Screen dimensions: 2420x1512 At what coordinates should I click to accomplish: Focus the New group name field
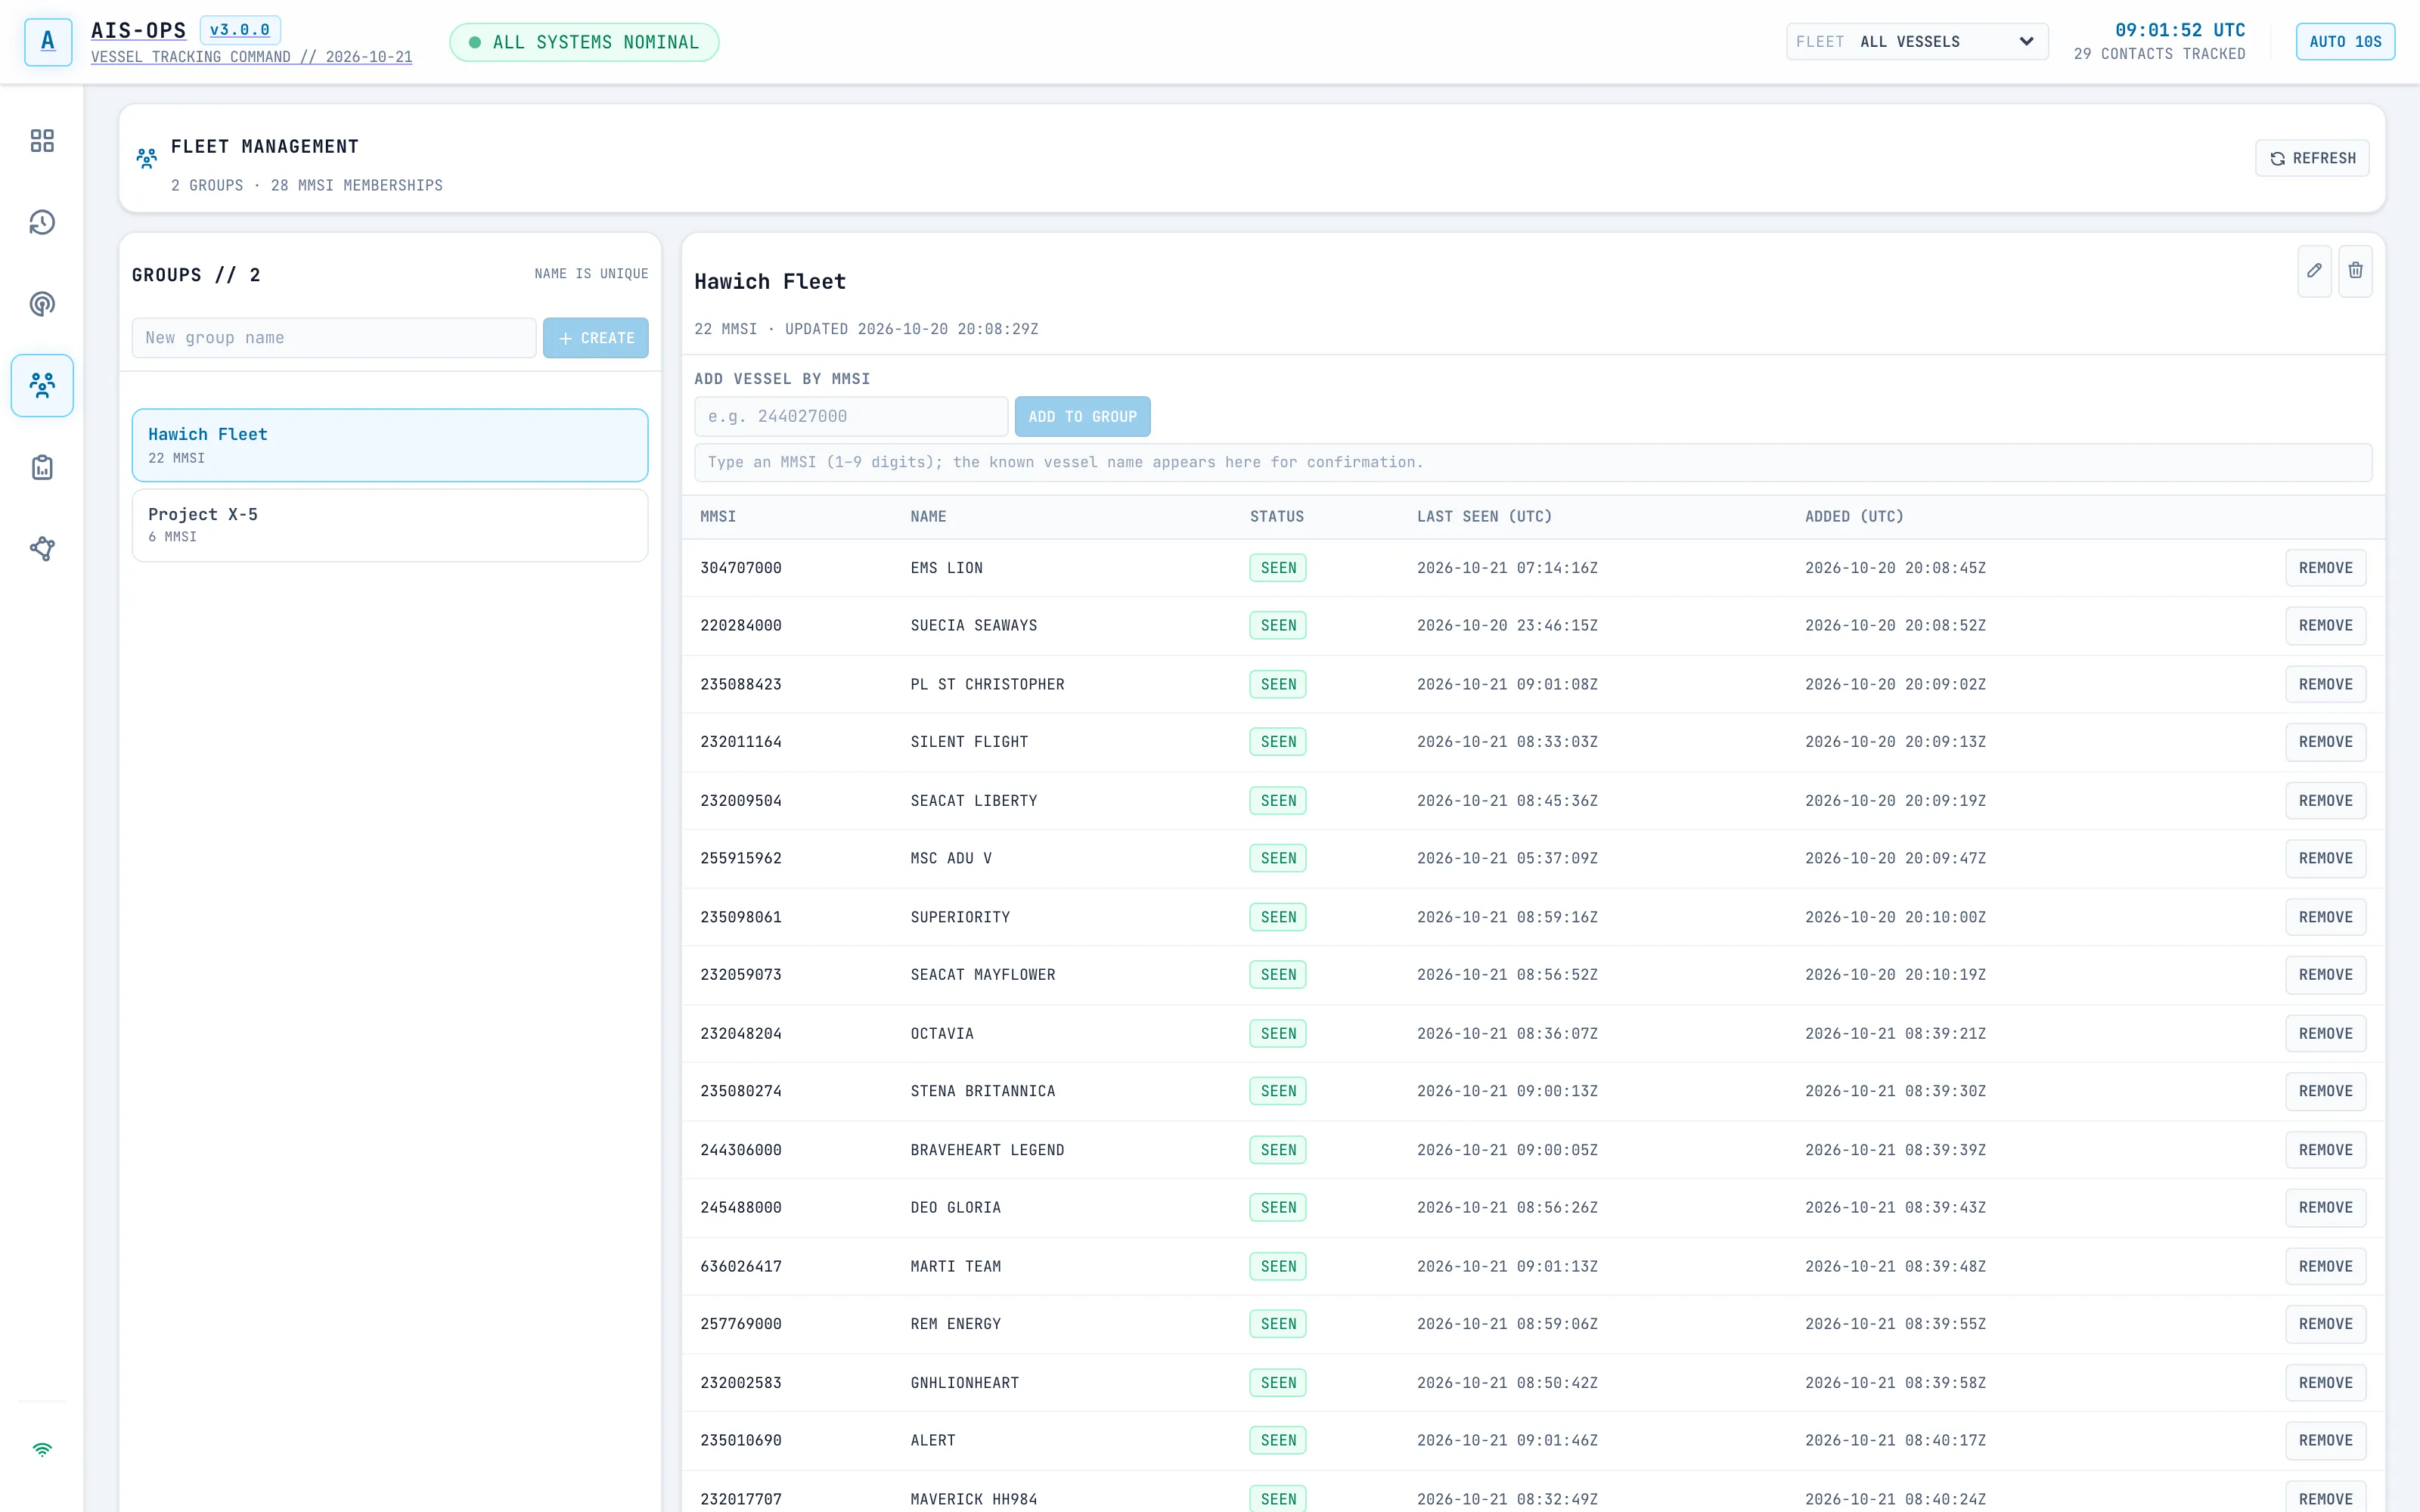(334, 338)
